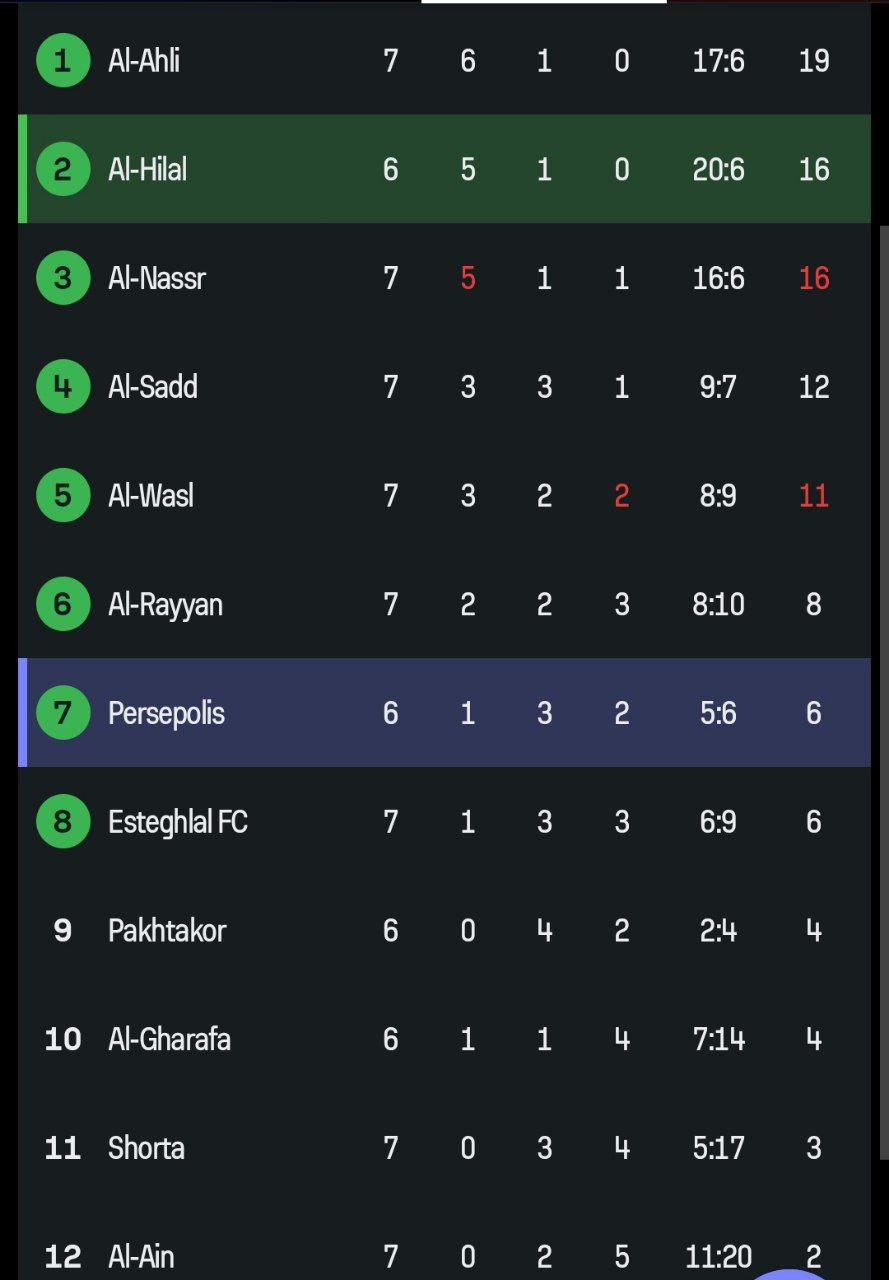Select the Al-Nassr team name
This screenshot has height=1280, width=889.
pos(156,278)
